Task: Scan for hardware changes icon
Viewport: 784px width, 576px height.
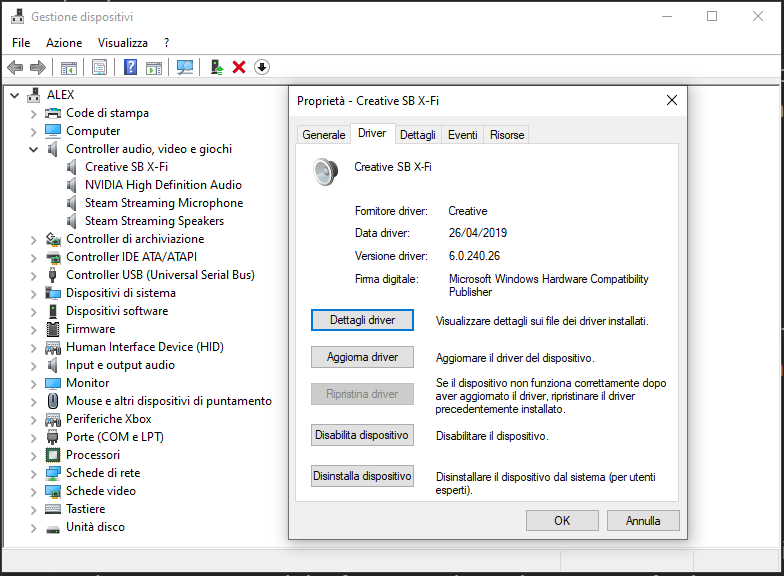Action: (x=185, y=67)
